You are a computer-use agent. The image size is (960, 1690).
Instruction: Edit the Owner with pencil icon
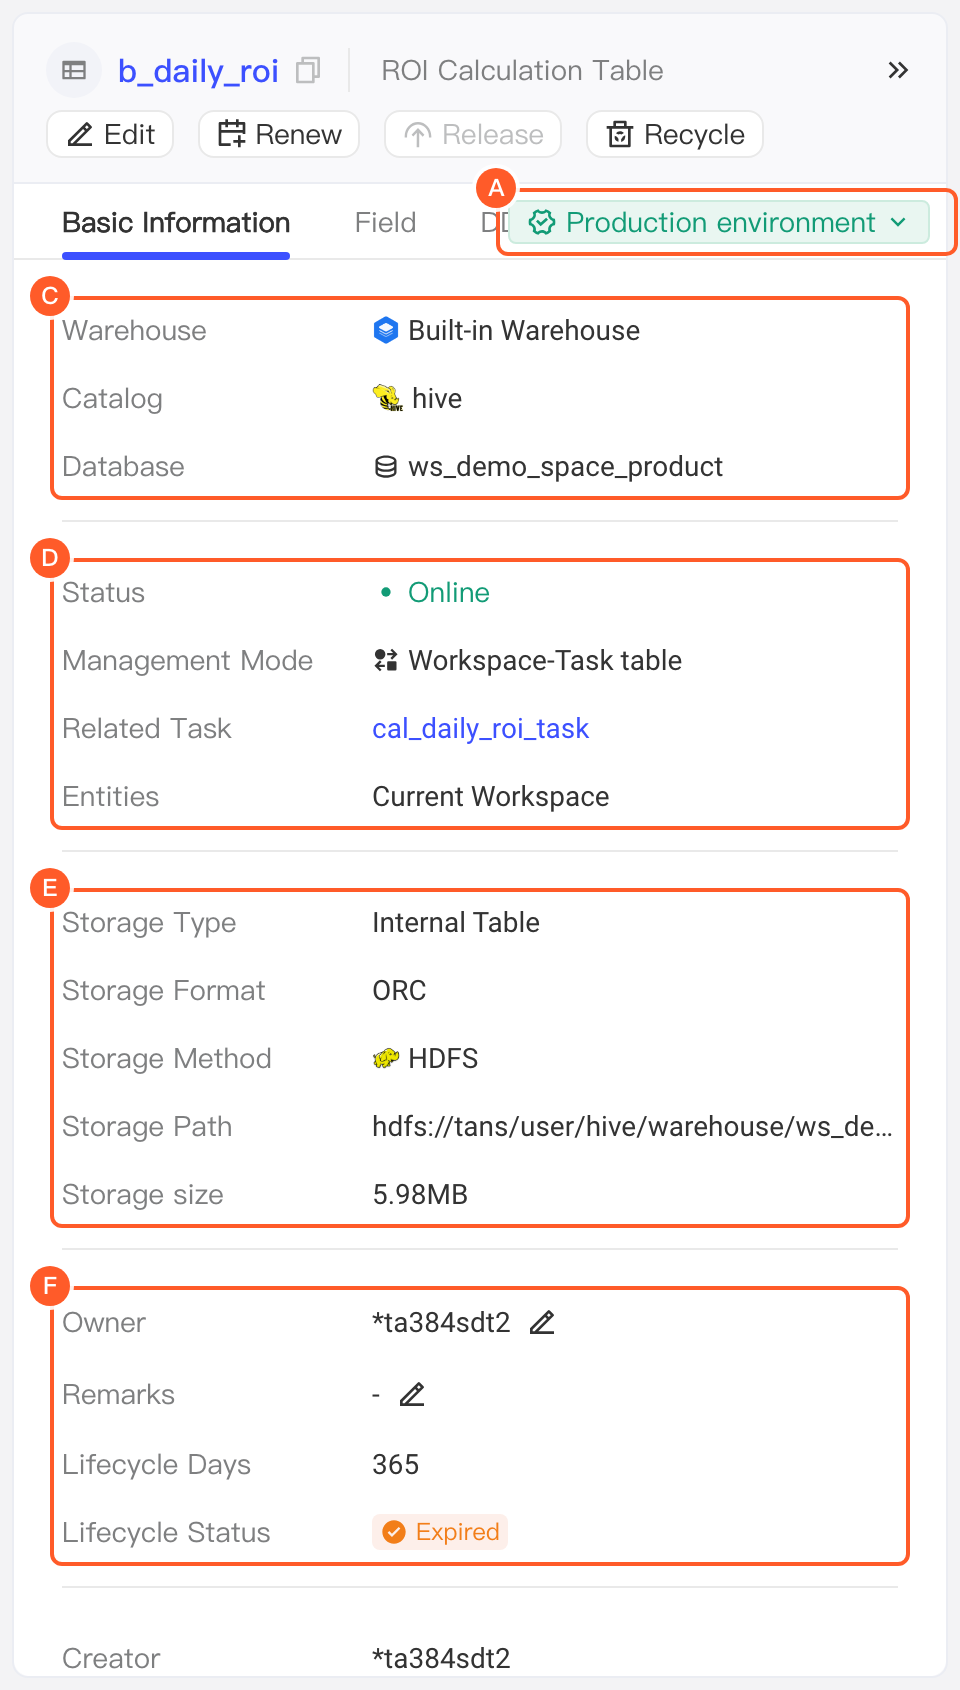(542, 1322)
